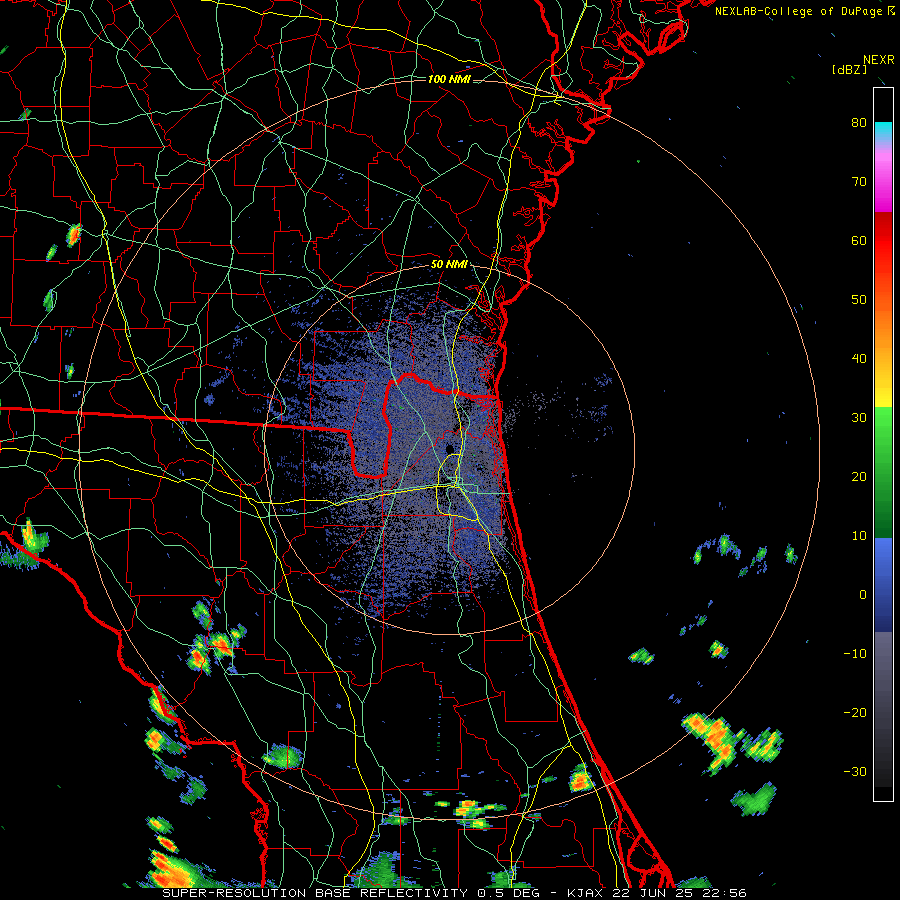Click the Super-Resolution Base Reflectivity caption
This screenshot has height=900, width=900.
[x=315, y=893]
